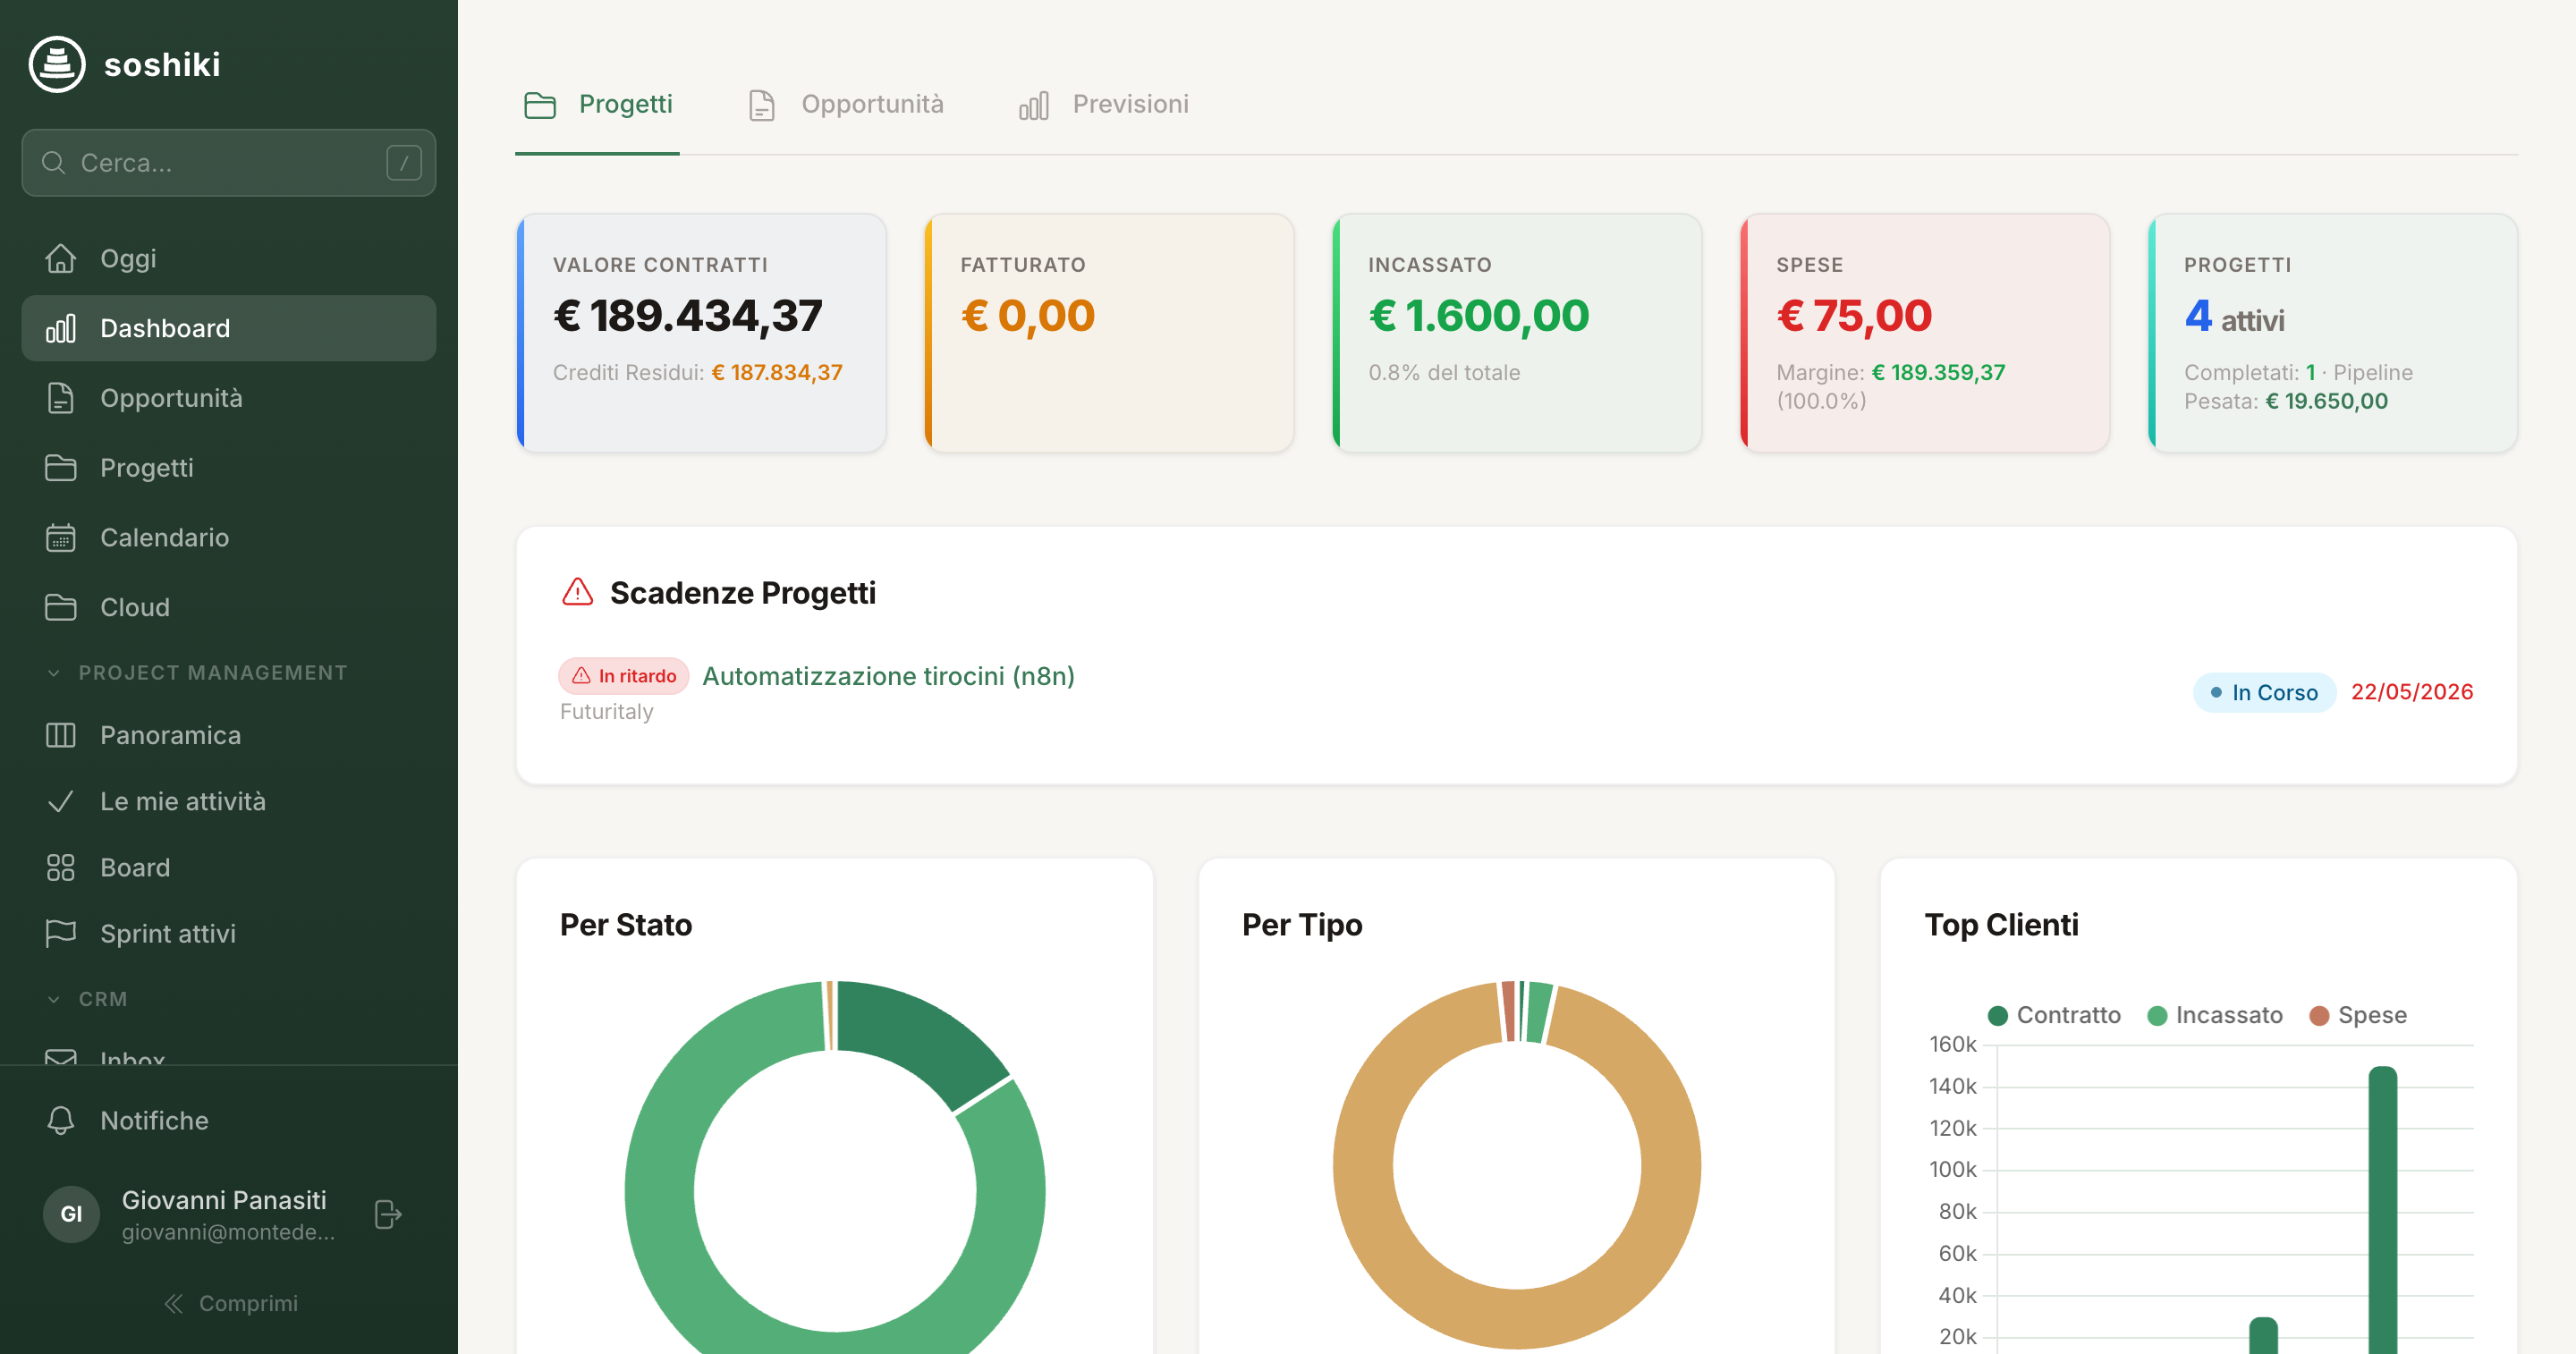The width and height of the screenshot is (2576, 1354).
Task: Click the In ritardo badge
Action: tap(624, 676)
